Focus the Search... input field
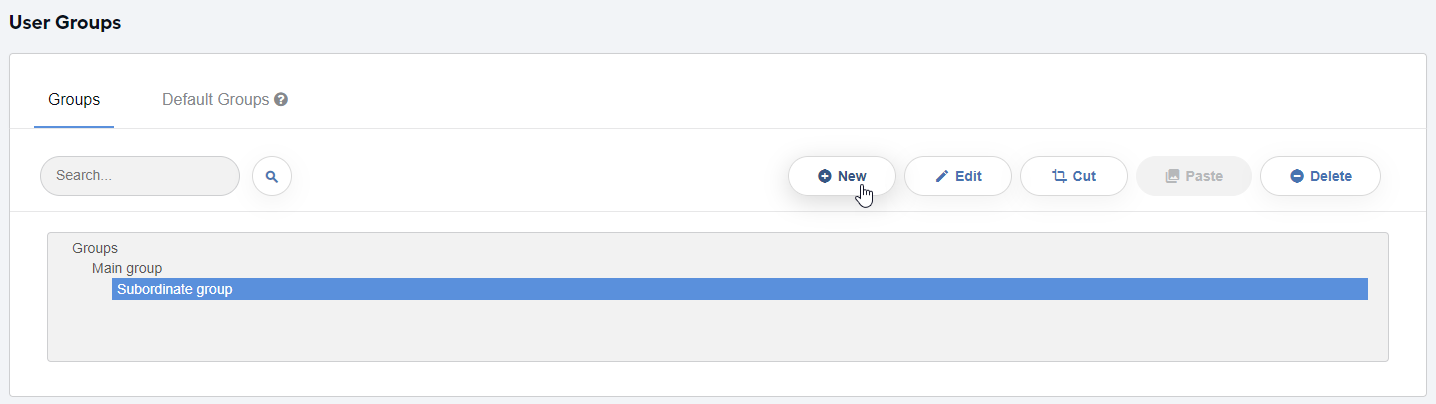 [x=140, y=176]
